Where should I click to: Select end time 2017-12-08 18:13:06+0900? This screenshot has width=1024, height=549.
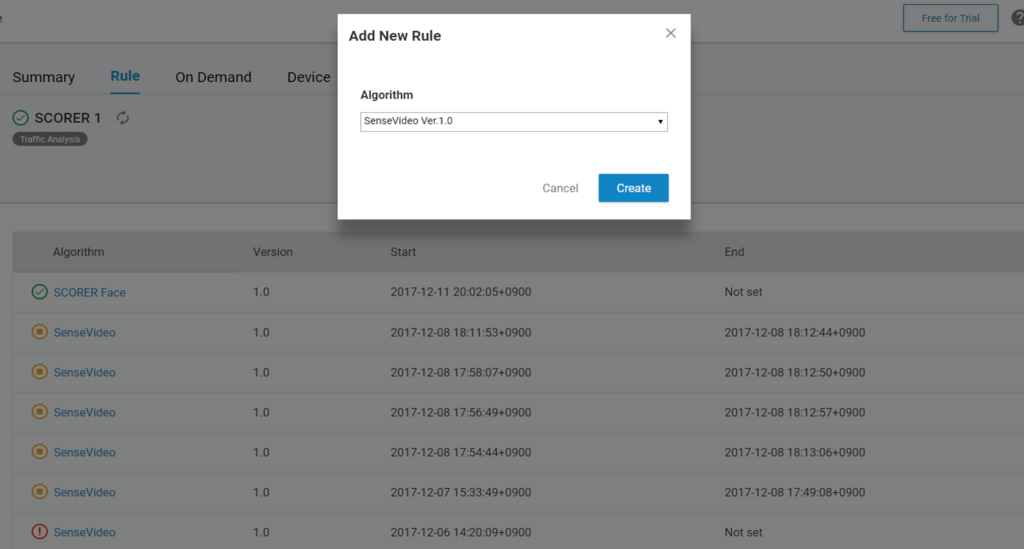tap(794, 452)
